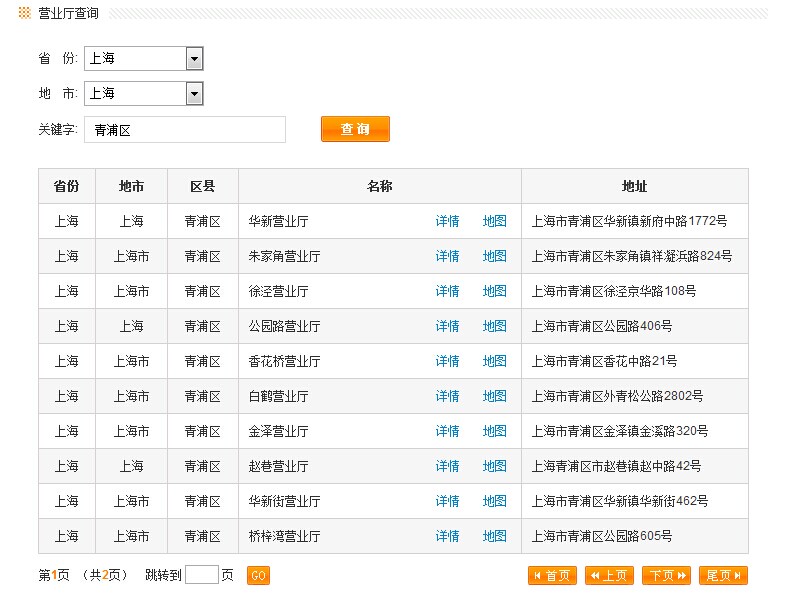785x600 pixels.
Task: Select the name 赵巷营业厅
Action: click(278, 467)
